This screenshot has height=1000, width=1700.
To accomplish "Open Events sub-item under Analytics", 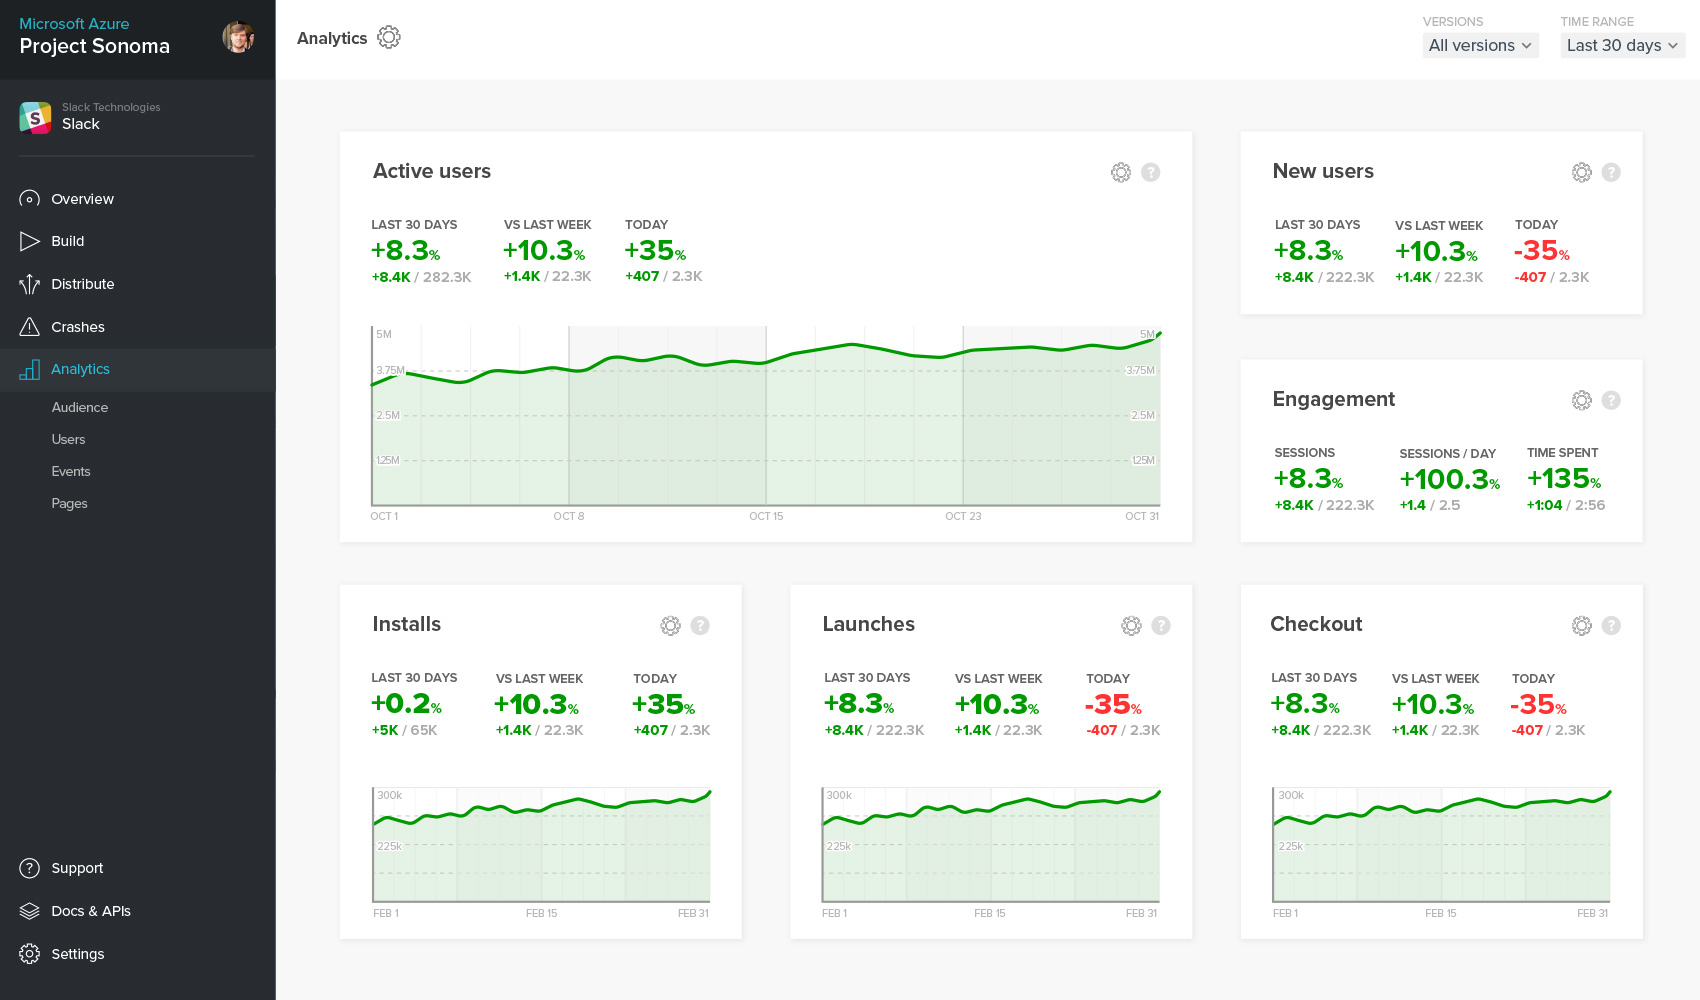I will (71, 471).
